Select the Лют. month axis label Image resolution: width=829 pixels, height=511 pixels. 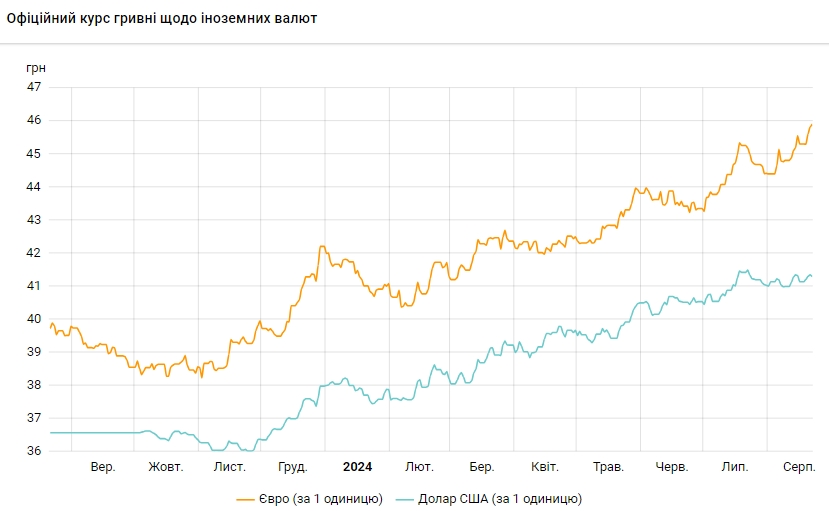tap(419, 467)
